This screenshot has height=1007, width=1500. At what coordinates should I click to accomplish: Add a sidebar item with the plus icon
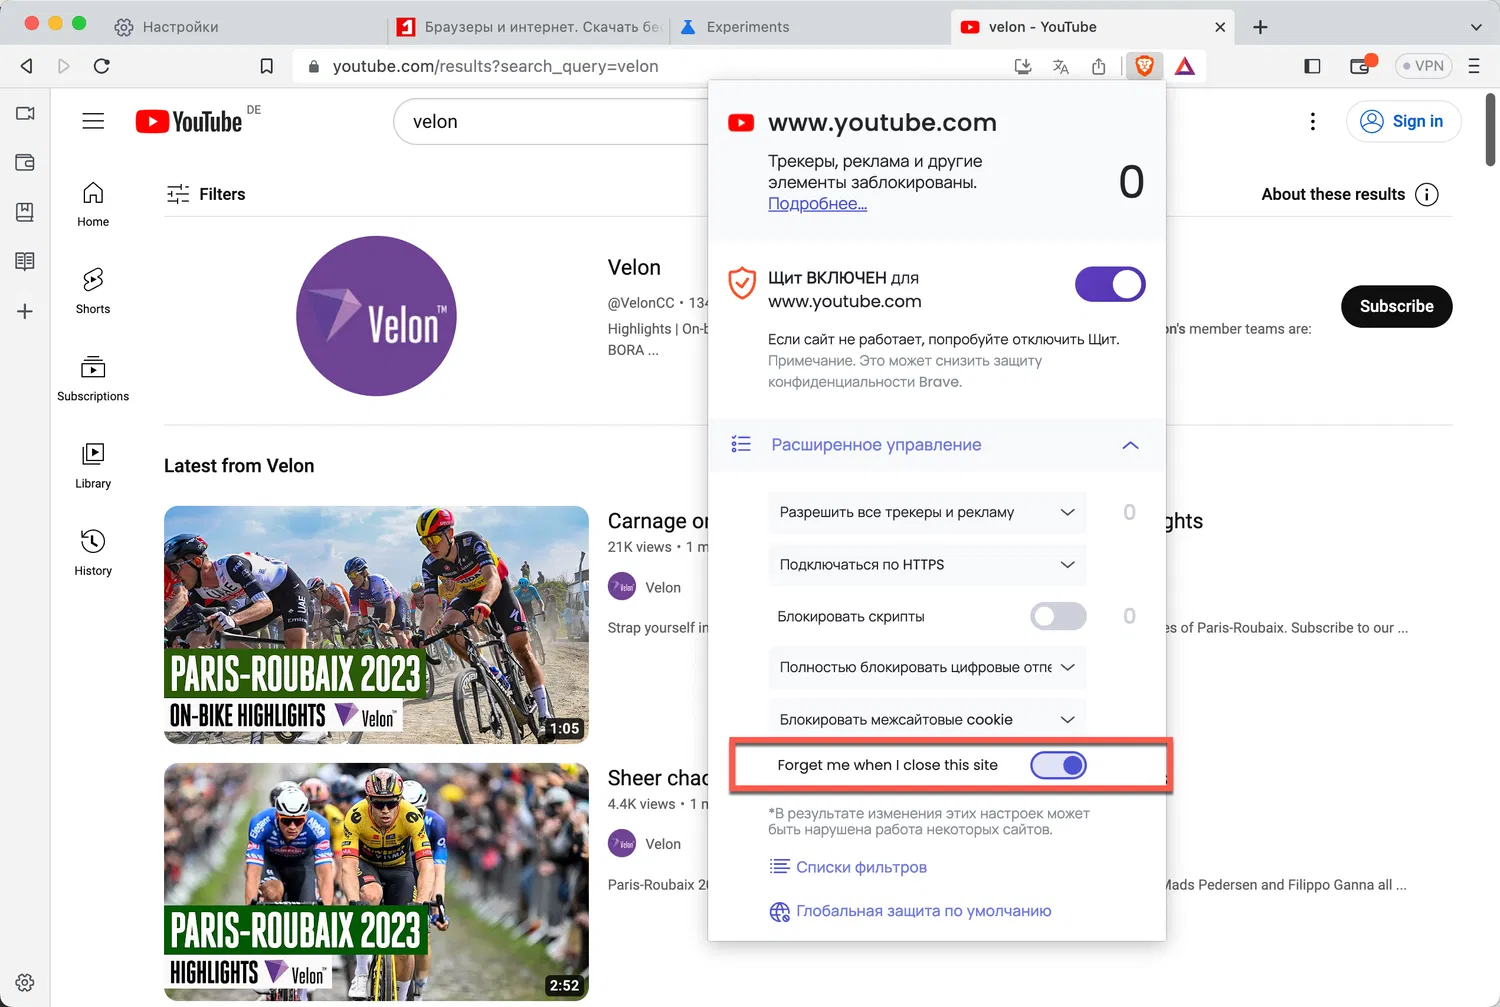point(25,311)
